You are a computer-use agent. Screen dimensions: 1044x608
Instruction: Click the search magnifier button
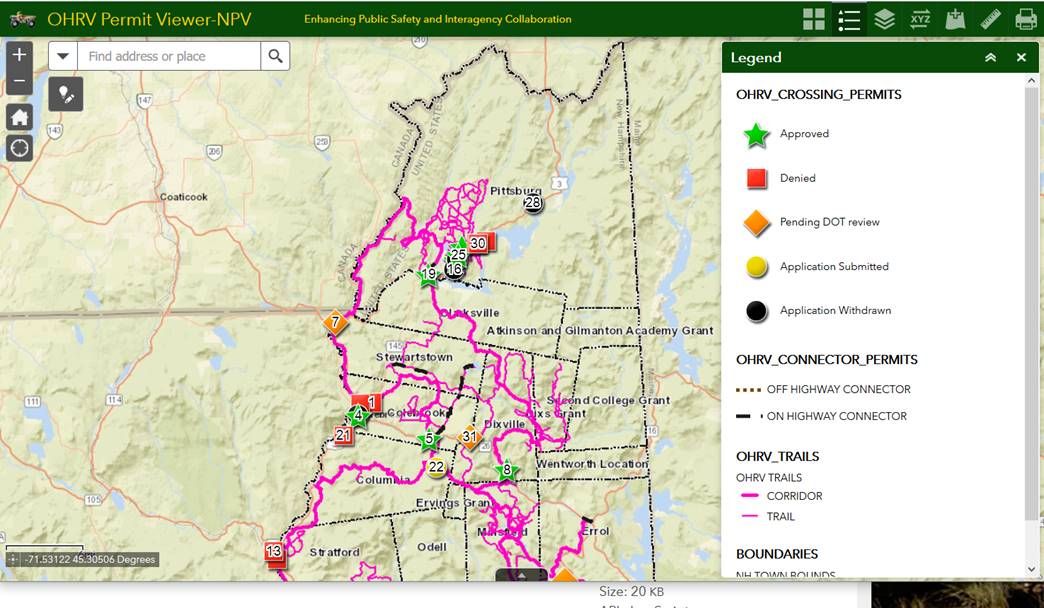click(275, 56)
